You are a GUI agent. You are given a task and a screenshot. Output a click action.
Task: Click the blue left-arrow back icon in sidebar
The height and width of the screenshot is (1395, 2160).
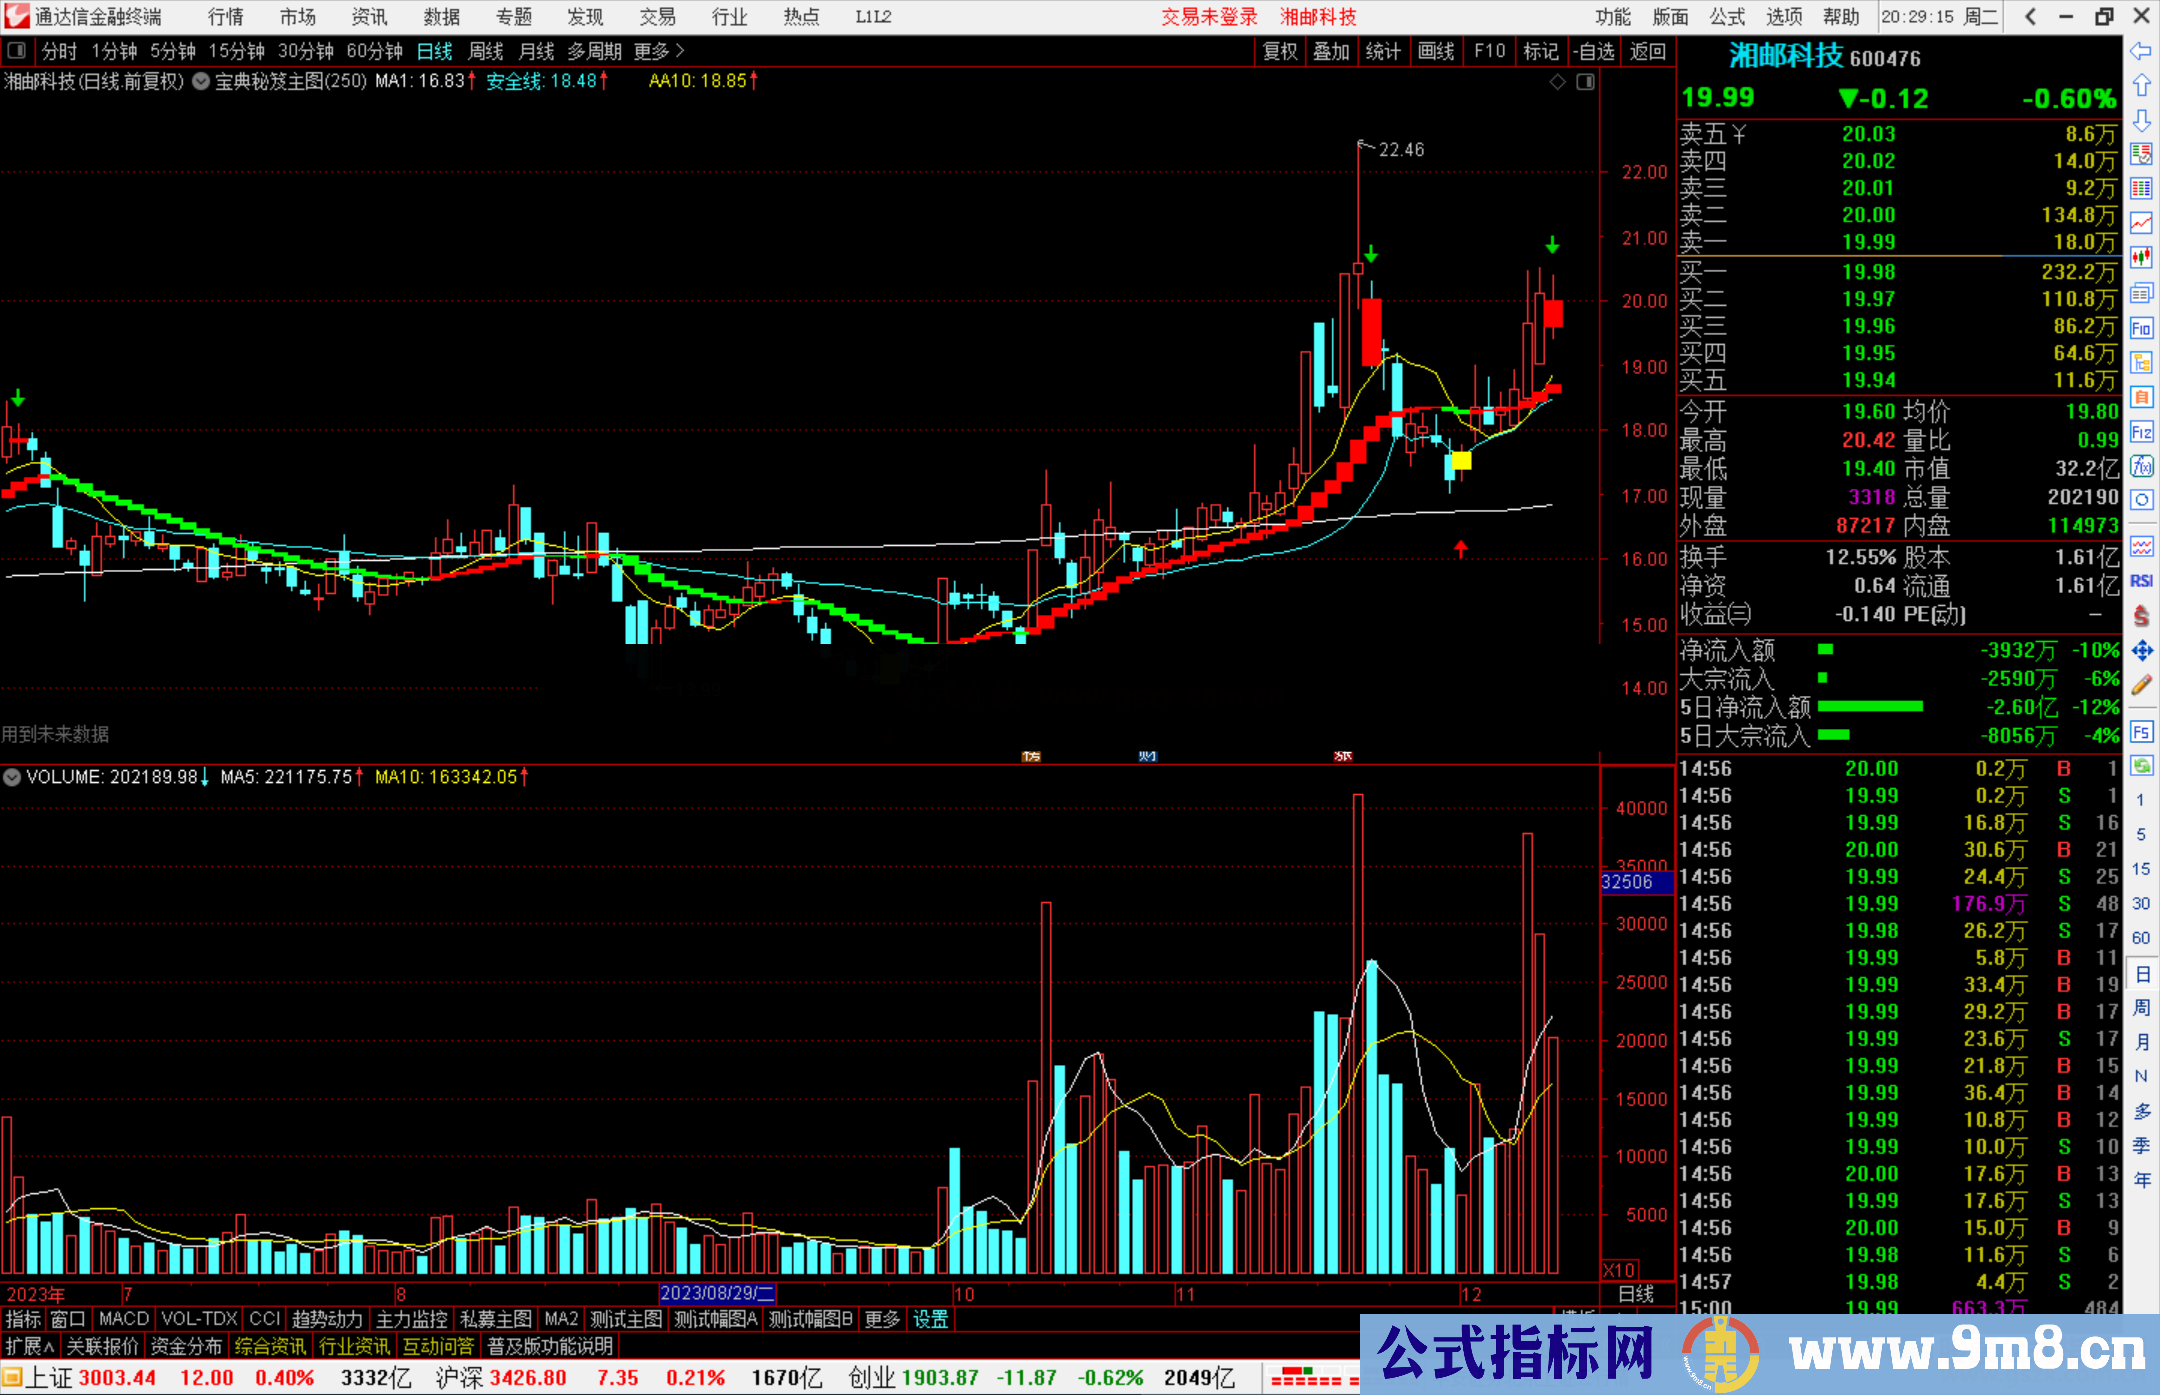pyautogui.click(x=2141, y=51)
